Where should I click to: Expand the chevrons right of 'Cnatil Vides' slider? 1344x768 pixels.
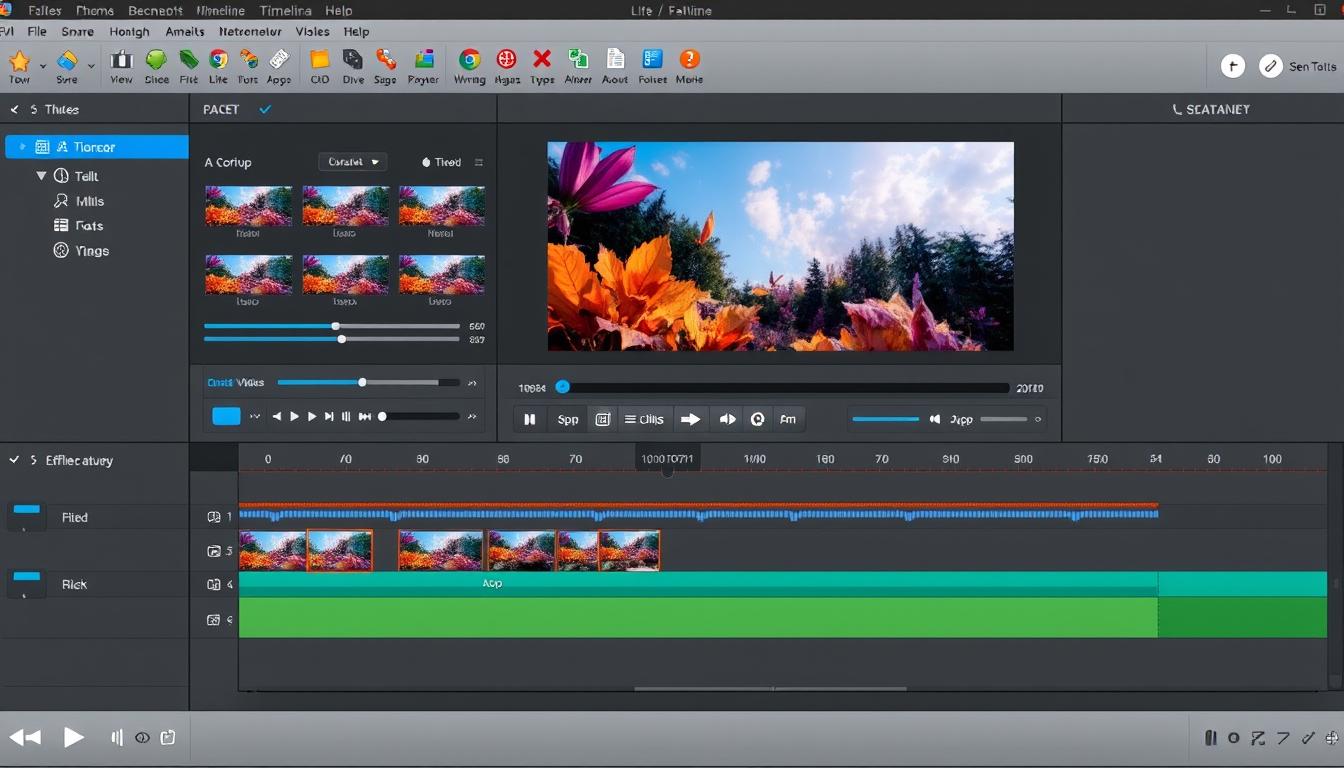coord(473,382)
